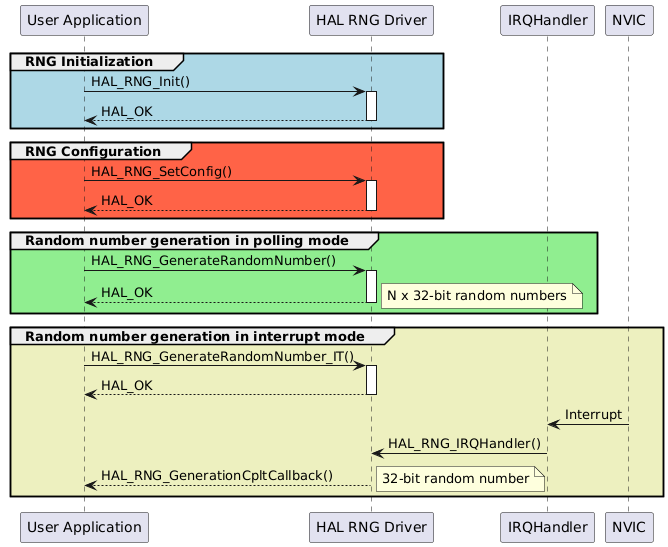Click the activation bar in polling mode group
This screenshot has height=547, width=668.
pyautogui.click(x=371, y=286)
